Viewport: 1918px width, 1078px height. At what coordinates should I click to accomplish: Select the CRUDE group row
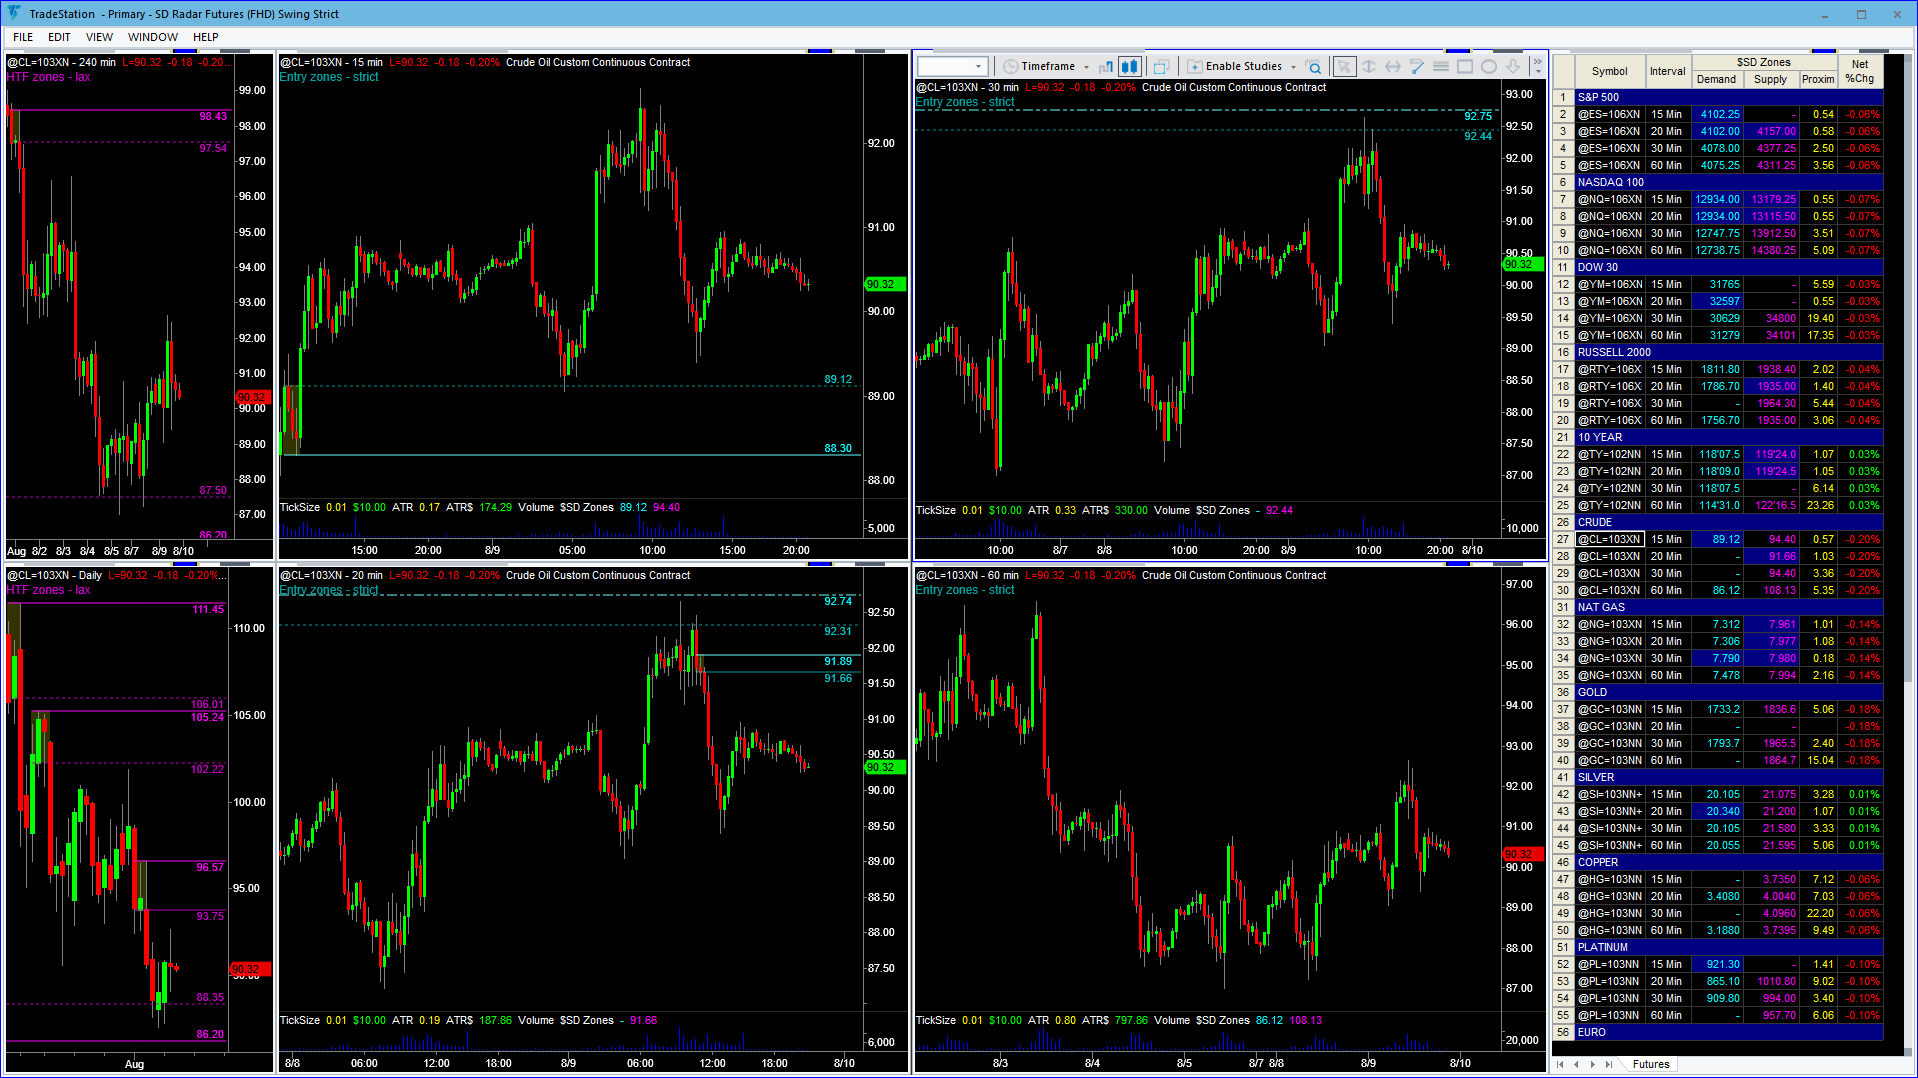1729,523
